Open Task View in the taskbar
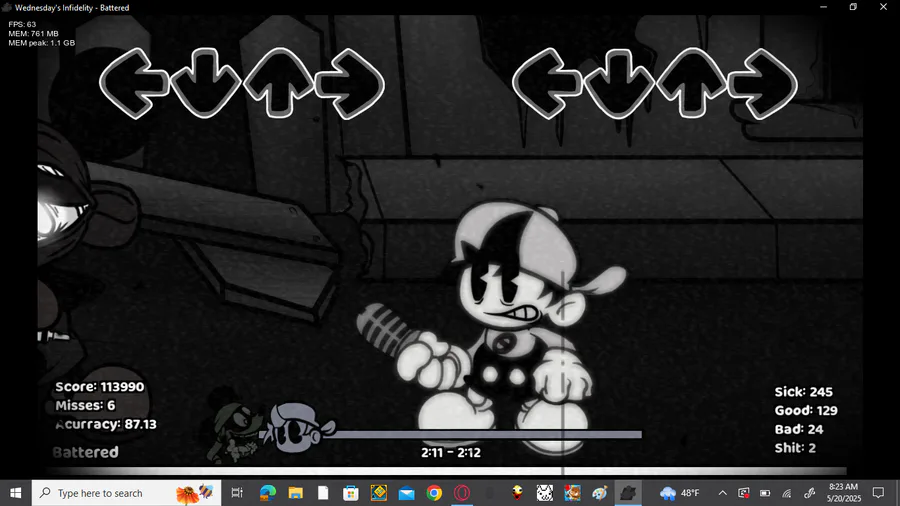The width and height of the screenshot is (900, 506). [x=236, y=493]
